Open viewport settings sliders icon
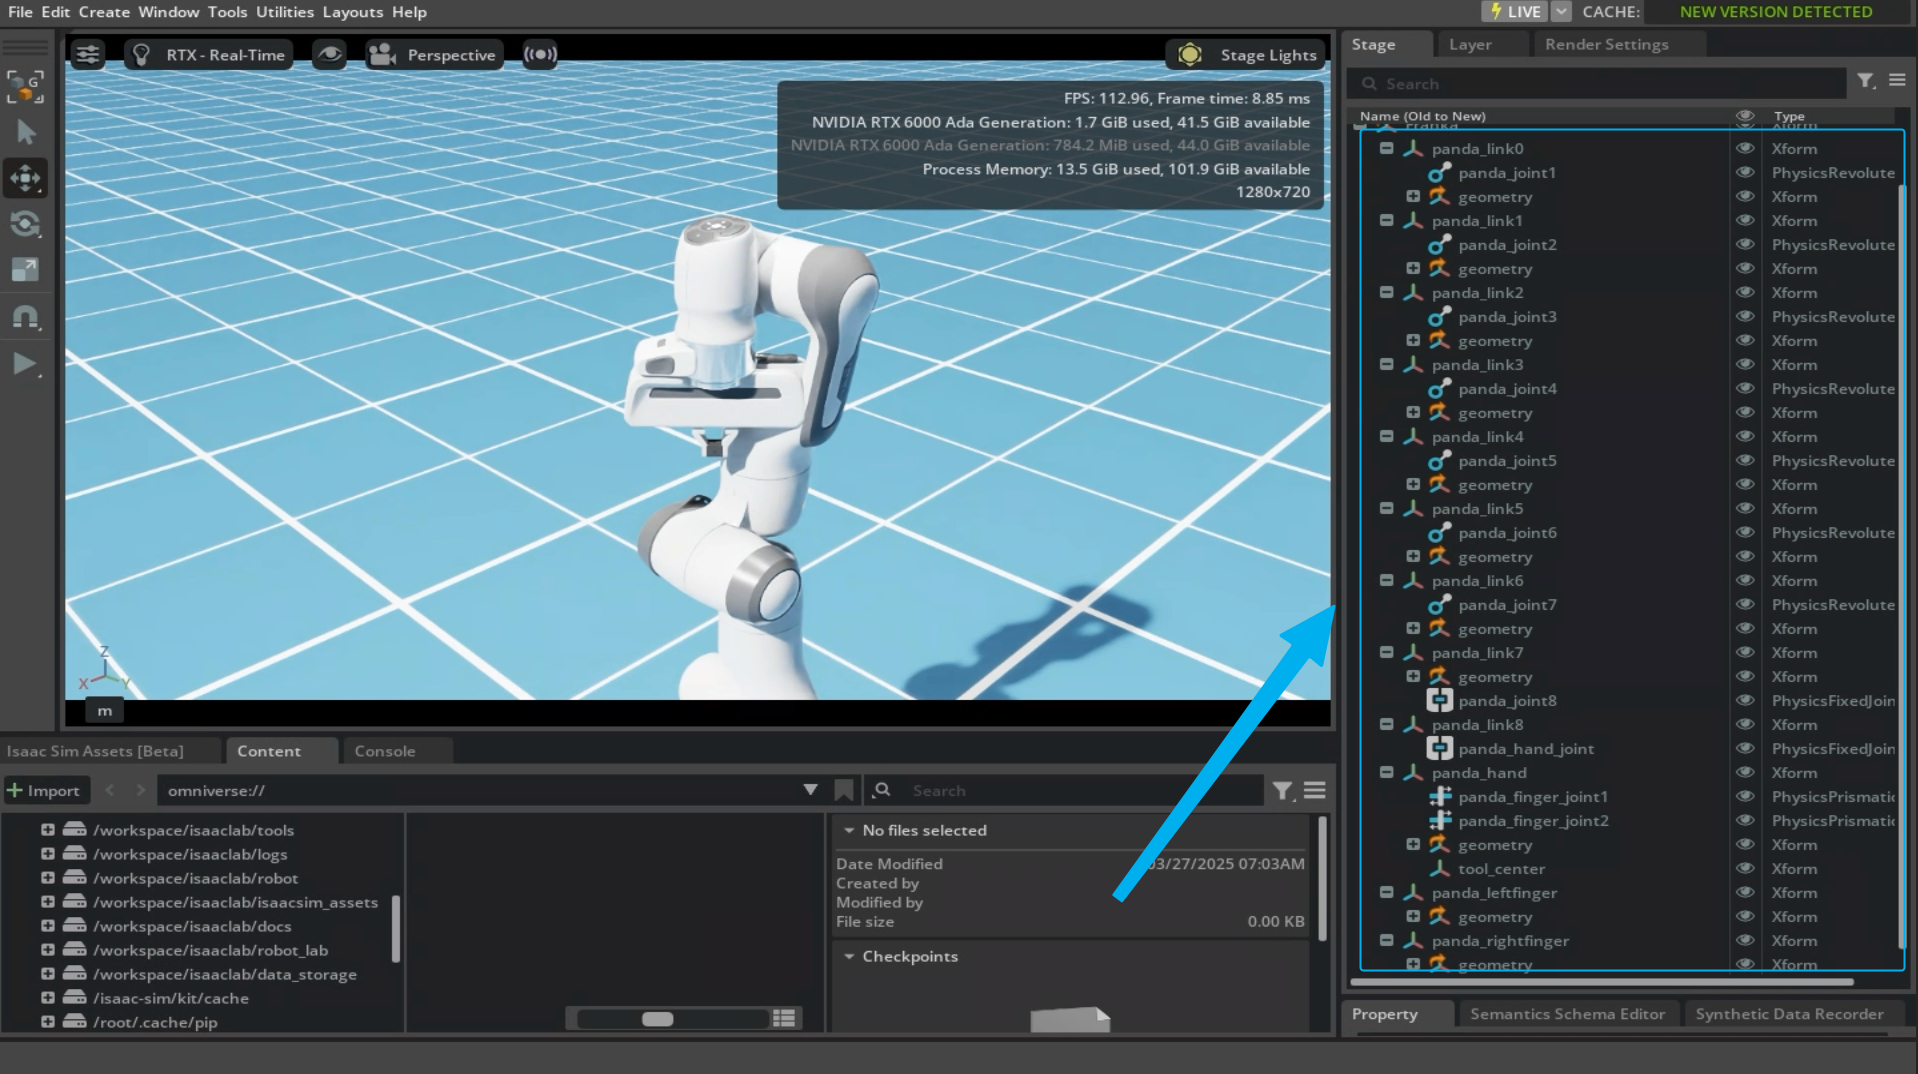Image resolution: width=1918 pixels, height=1074 pixels. (x=88, y=54)
